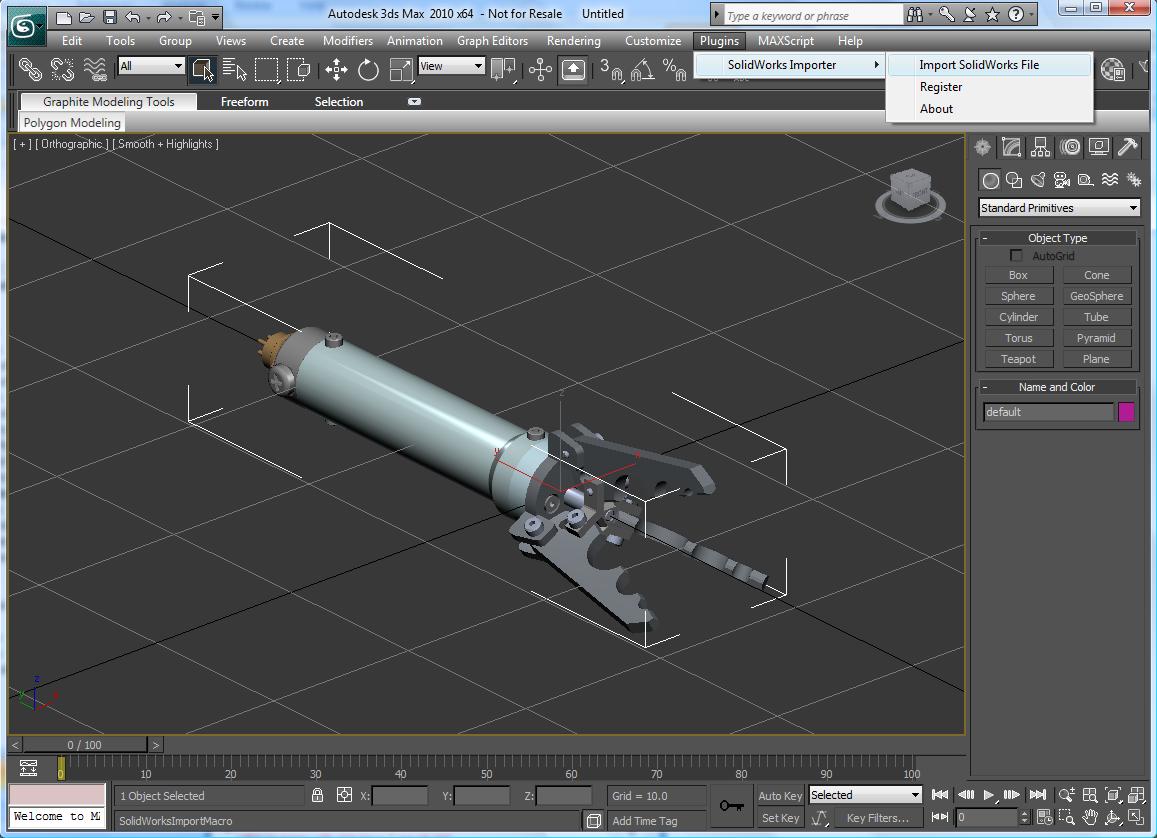The image size is (1157, 838).
Task: Open the Key Filters... dialog button
Action: tap(877, 818)
